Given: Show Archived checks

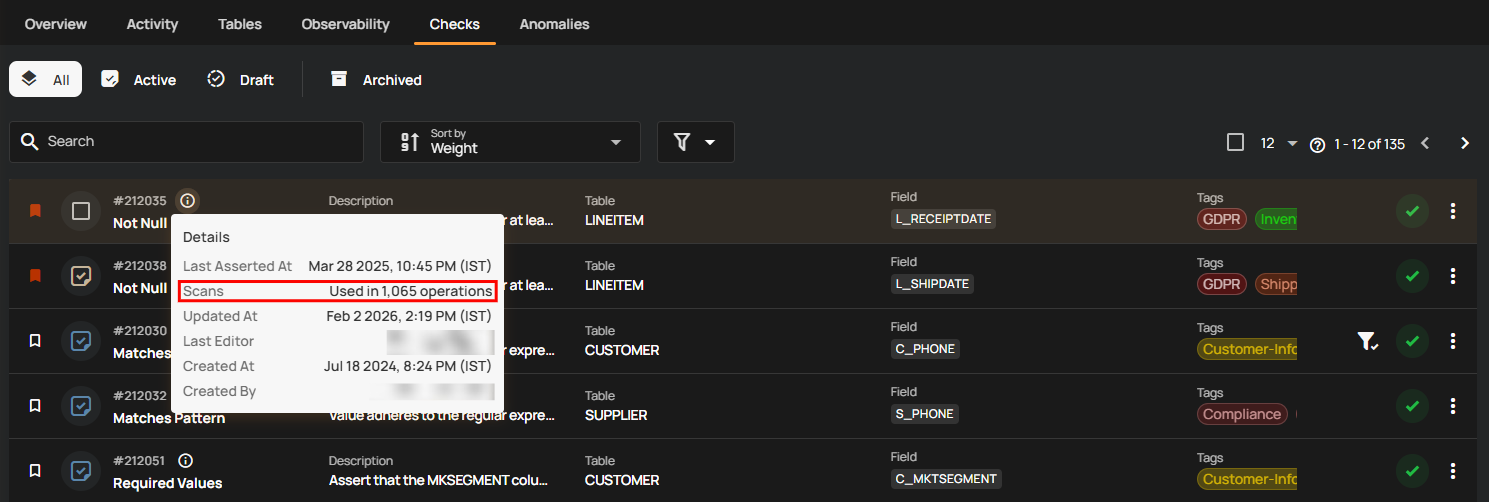Looking at the screenshot, I should tap(376, 79).
